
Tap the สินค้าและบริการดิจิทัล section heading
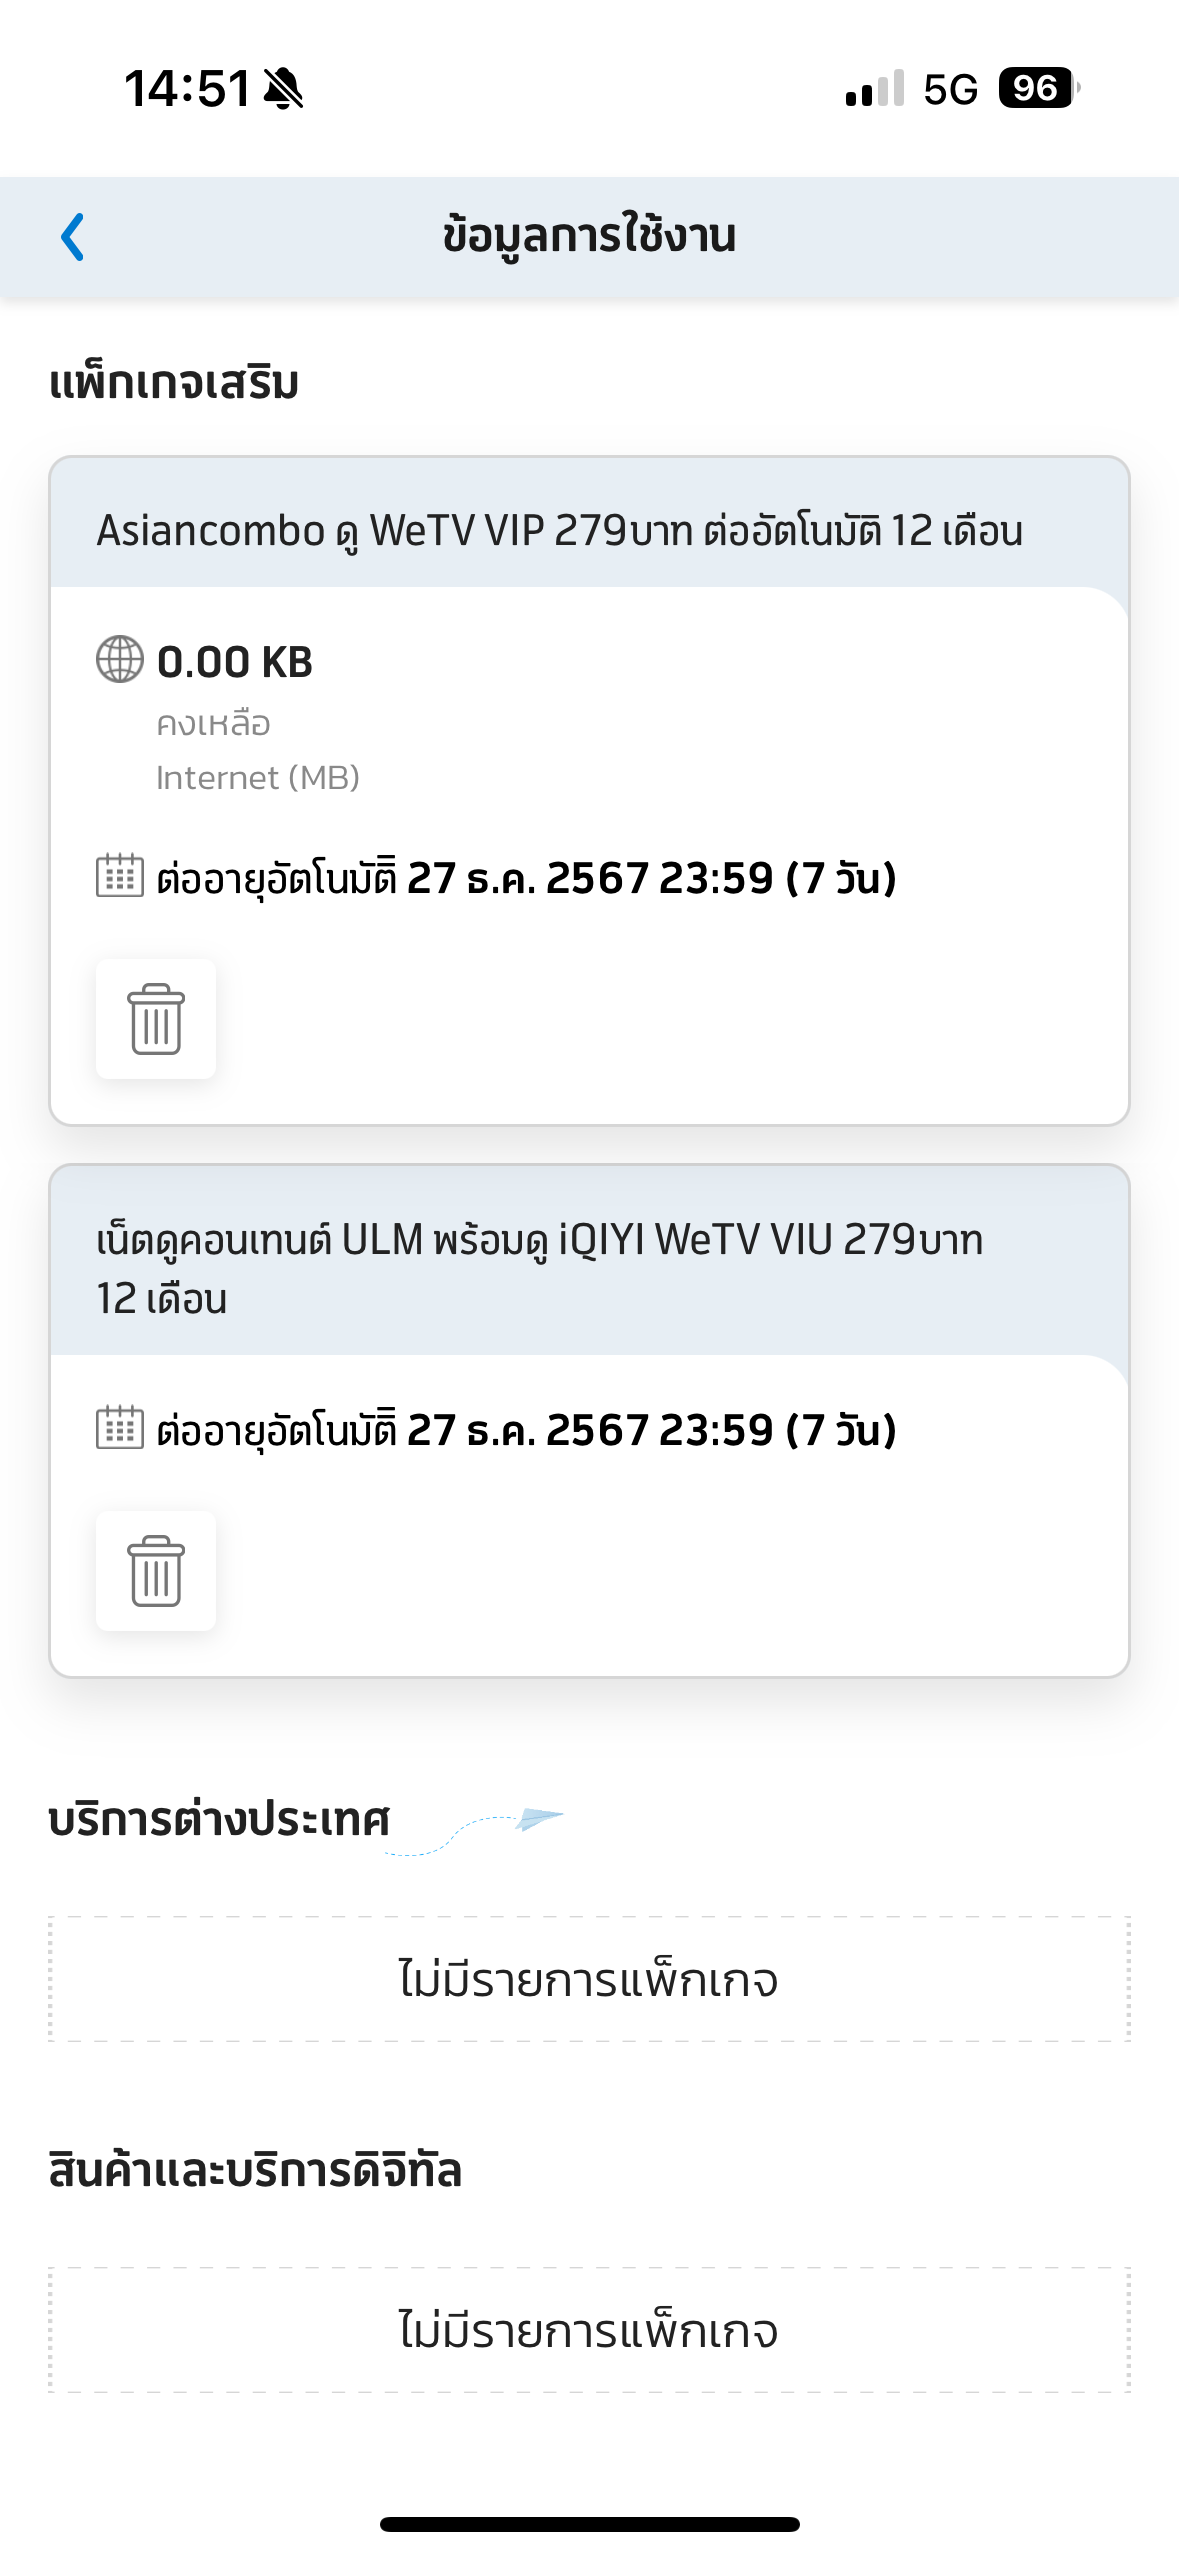pos(255,2170)
